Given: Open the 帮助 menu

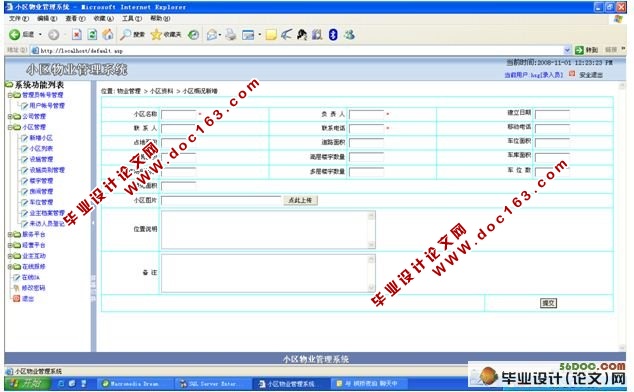Looking at the screenshot, I should (x=160, y=19).
